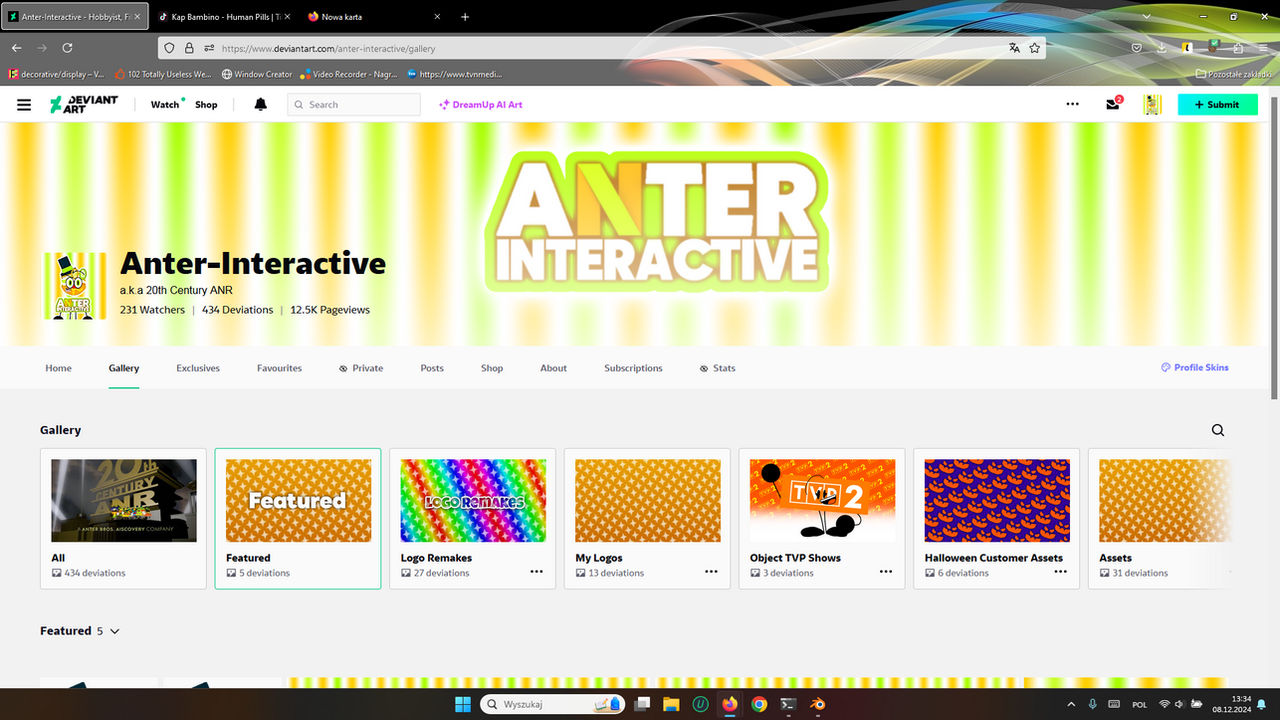
Task: Open the message inbox envelope icon
Action: click(1112, 104)
